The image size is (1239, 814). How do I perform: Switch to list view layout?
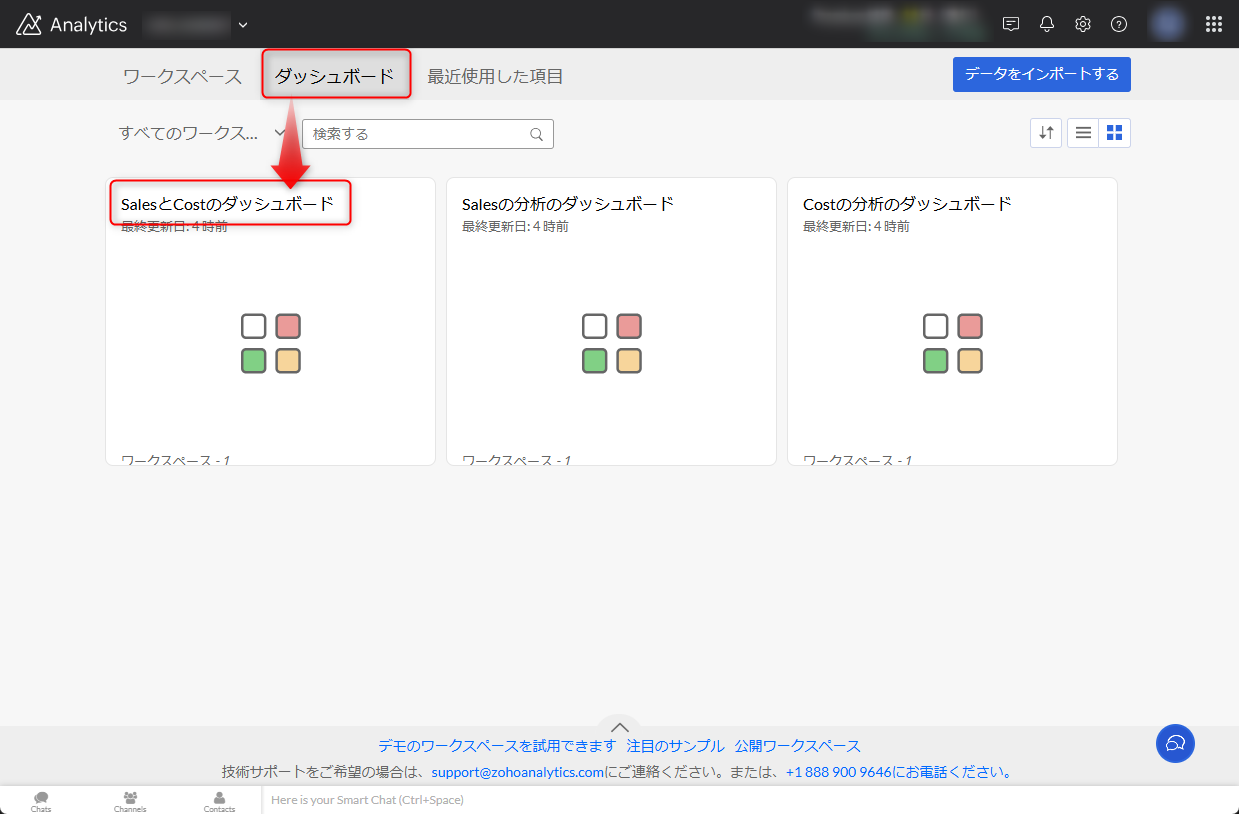click(1083, 133)
